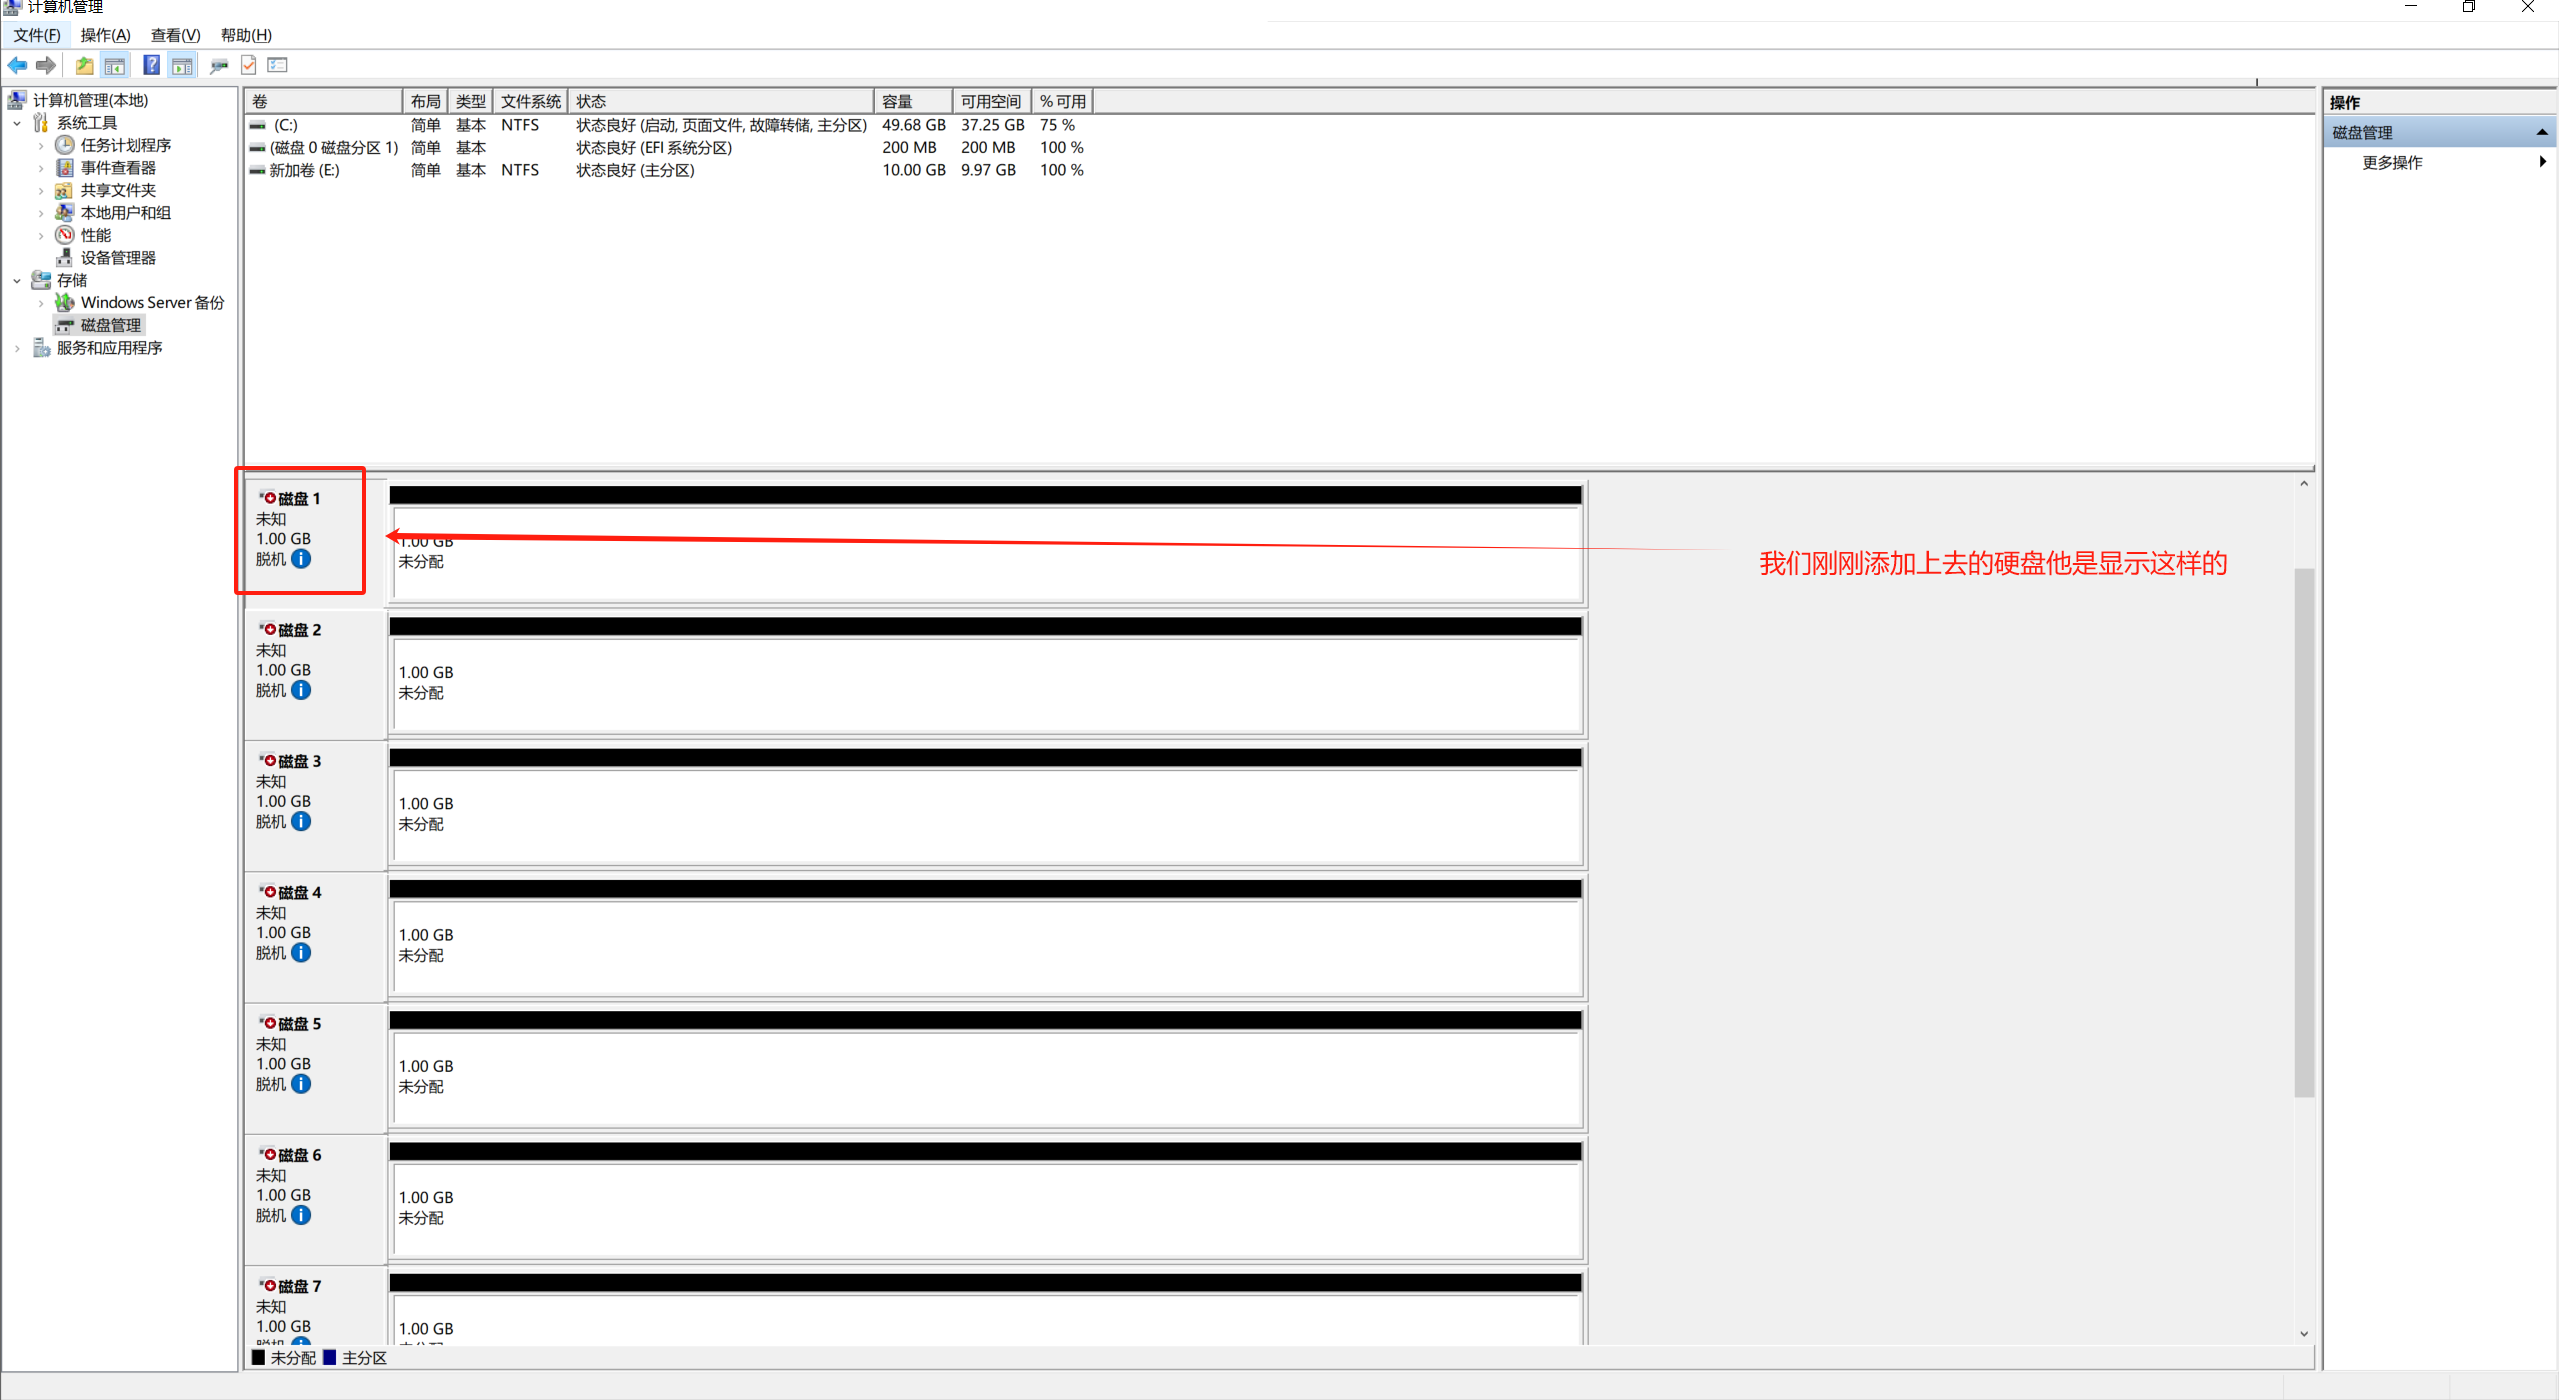Screen dimensions: 2559x1400
Task: Open 更多操作 in the actions pane
Action: point(2392,162)
